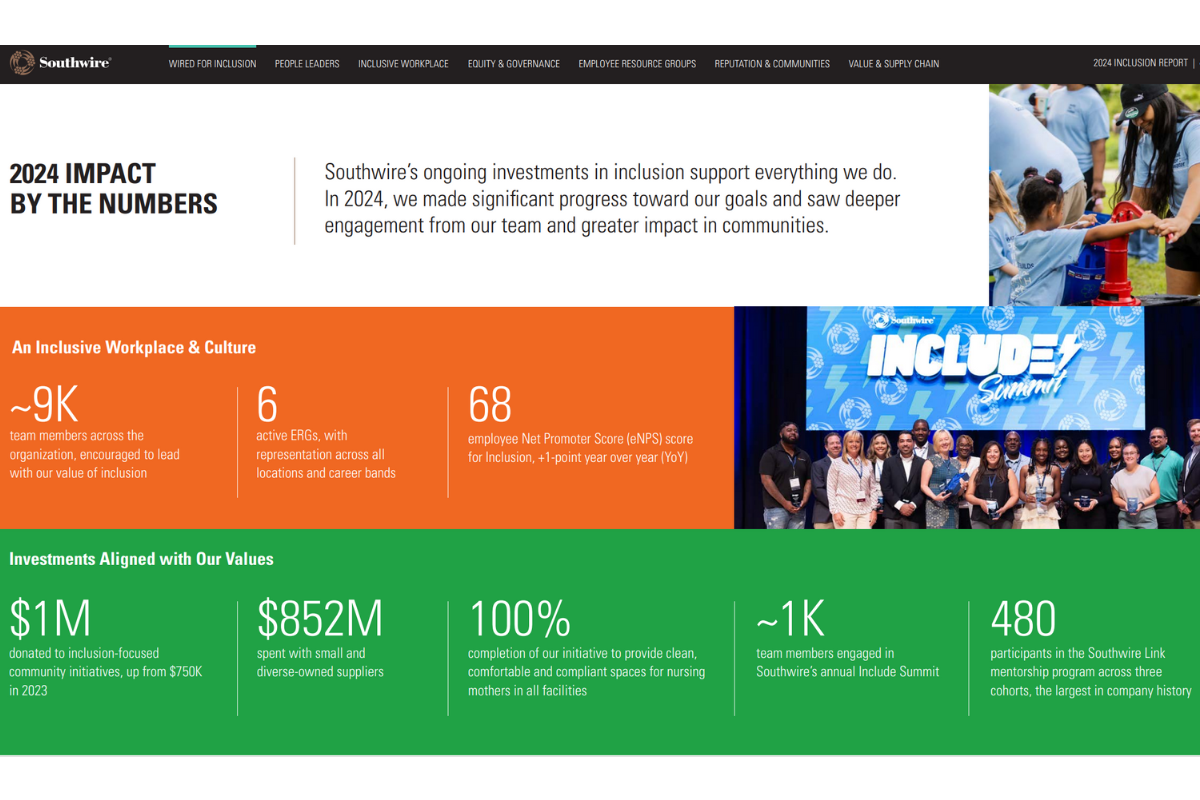Navigate to Reputation & Communities

pos(772,64)
